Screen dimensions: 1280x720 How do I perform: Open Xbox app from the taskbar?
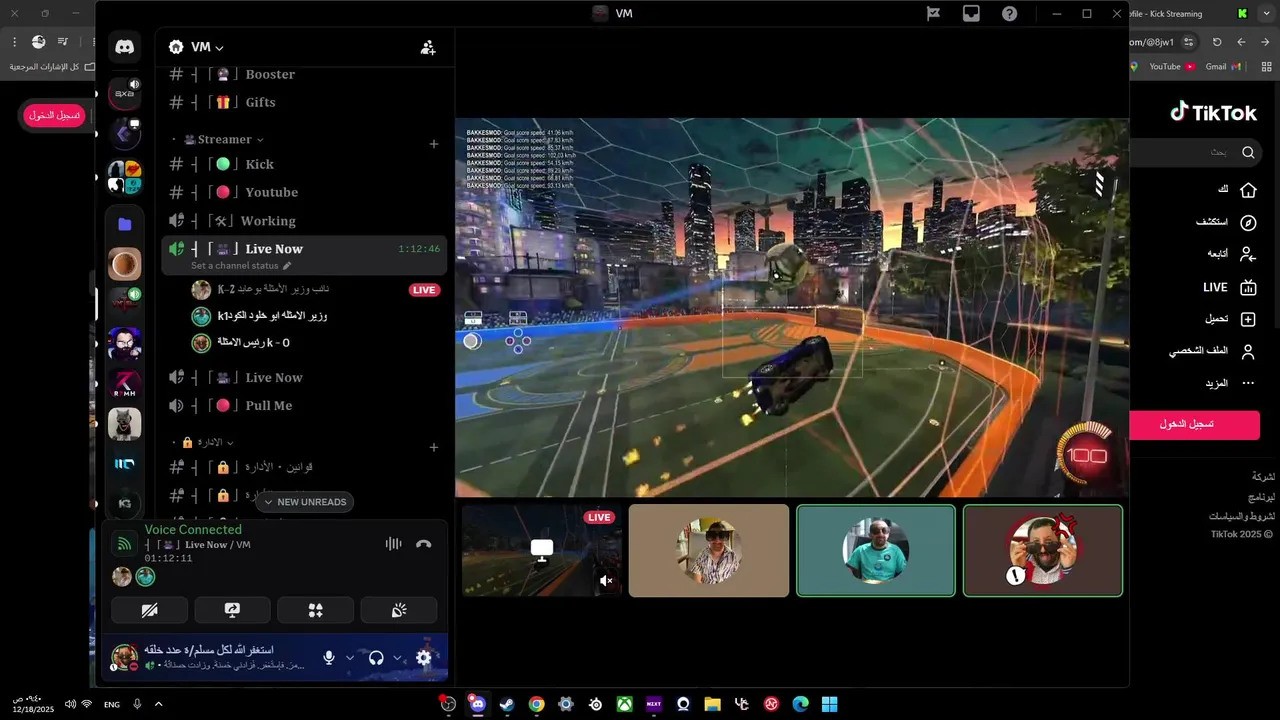tap(624, 704)
